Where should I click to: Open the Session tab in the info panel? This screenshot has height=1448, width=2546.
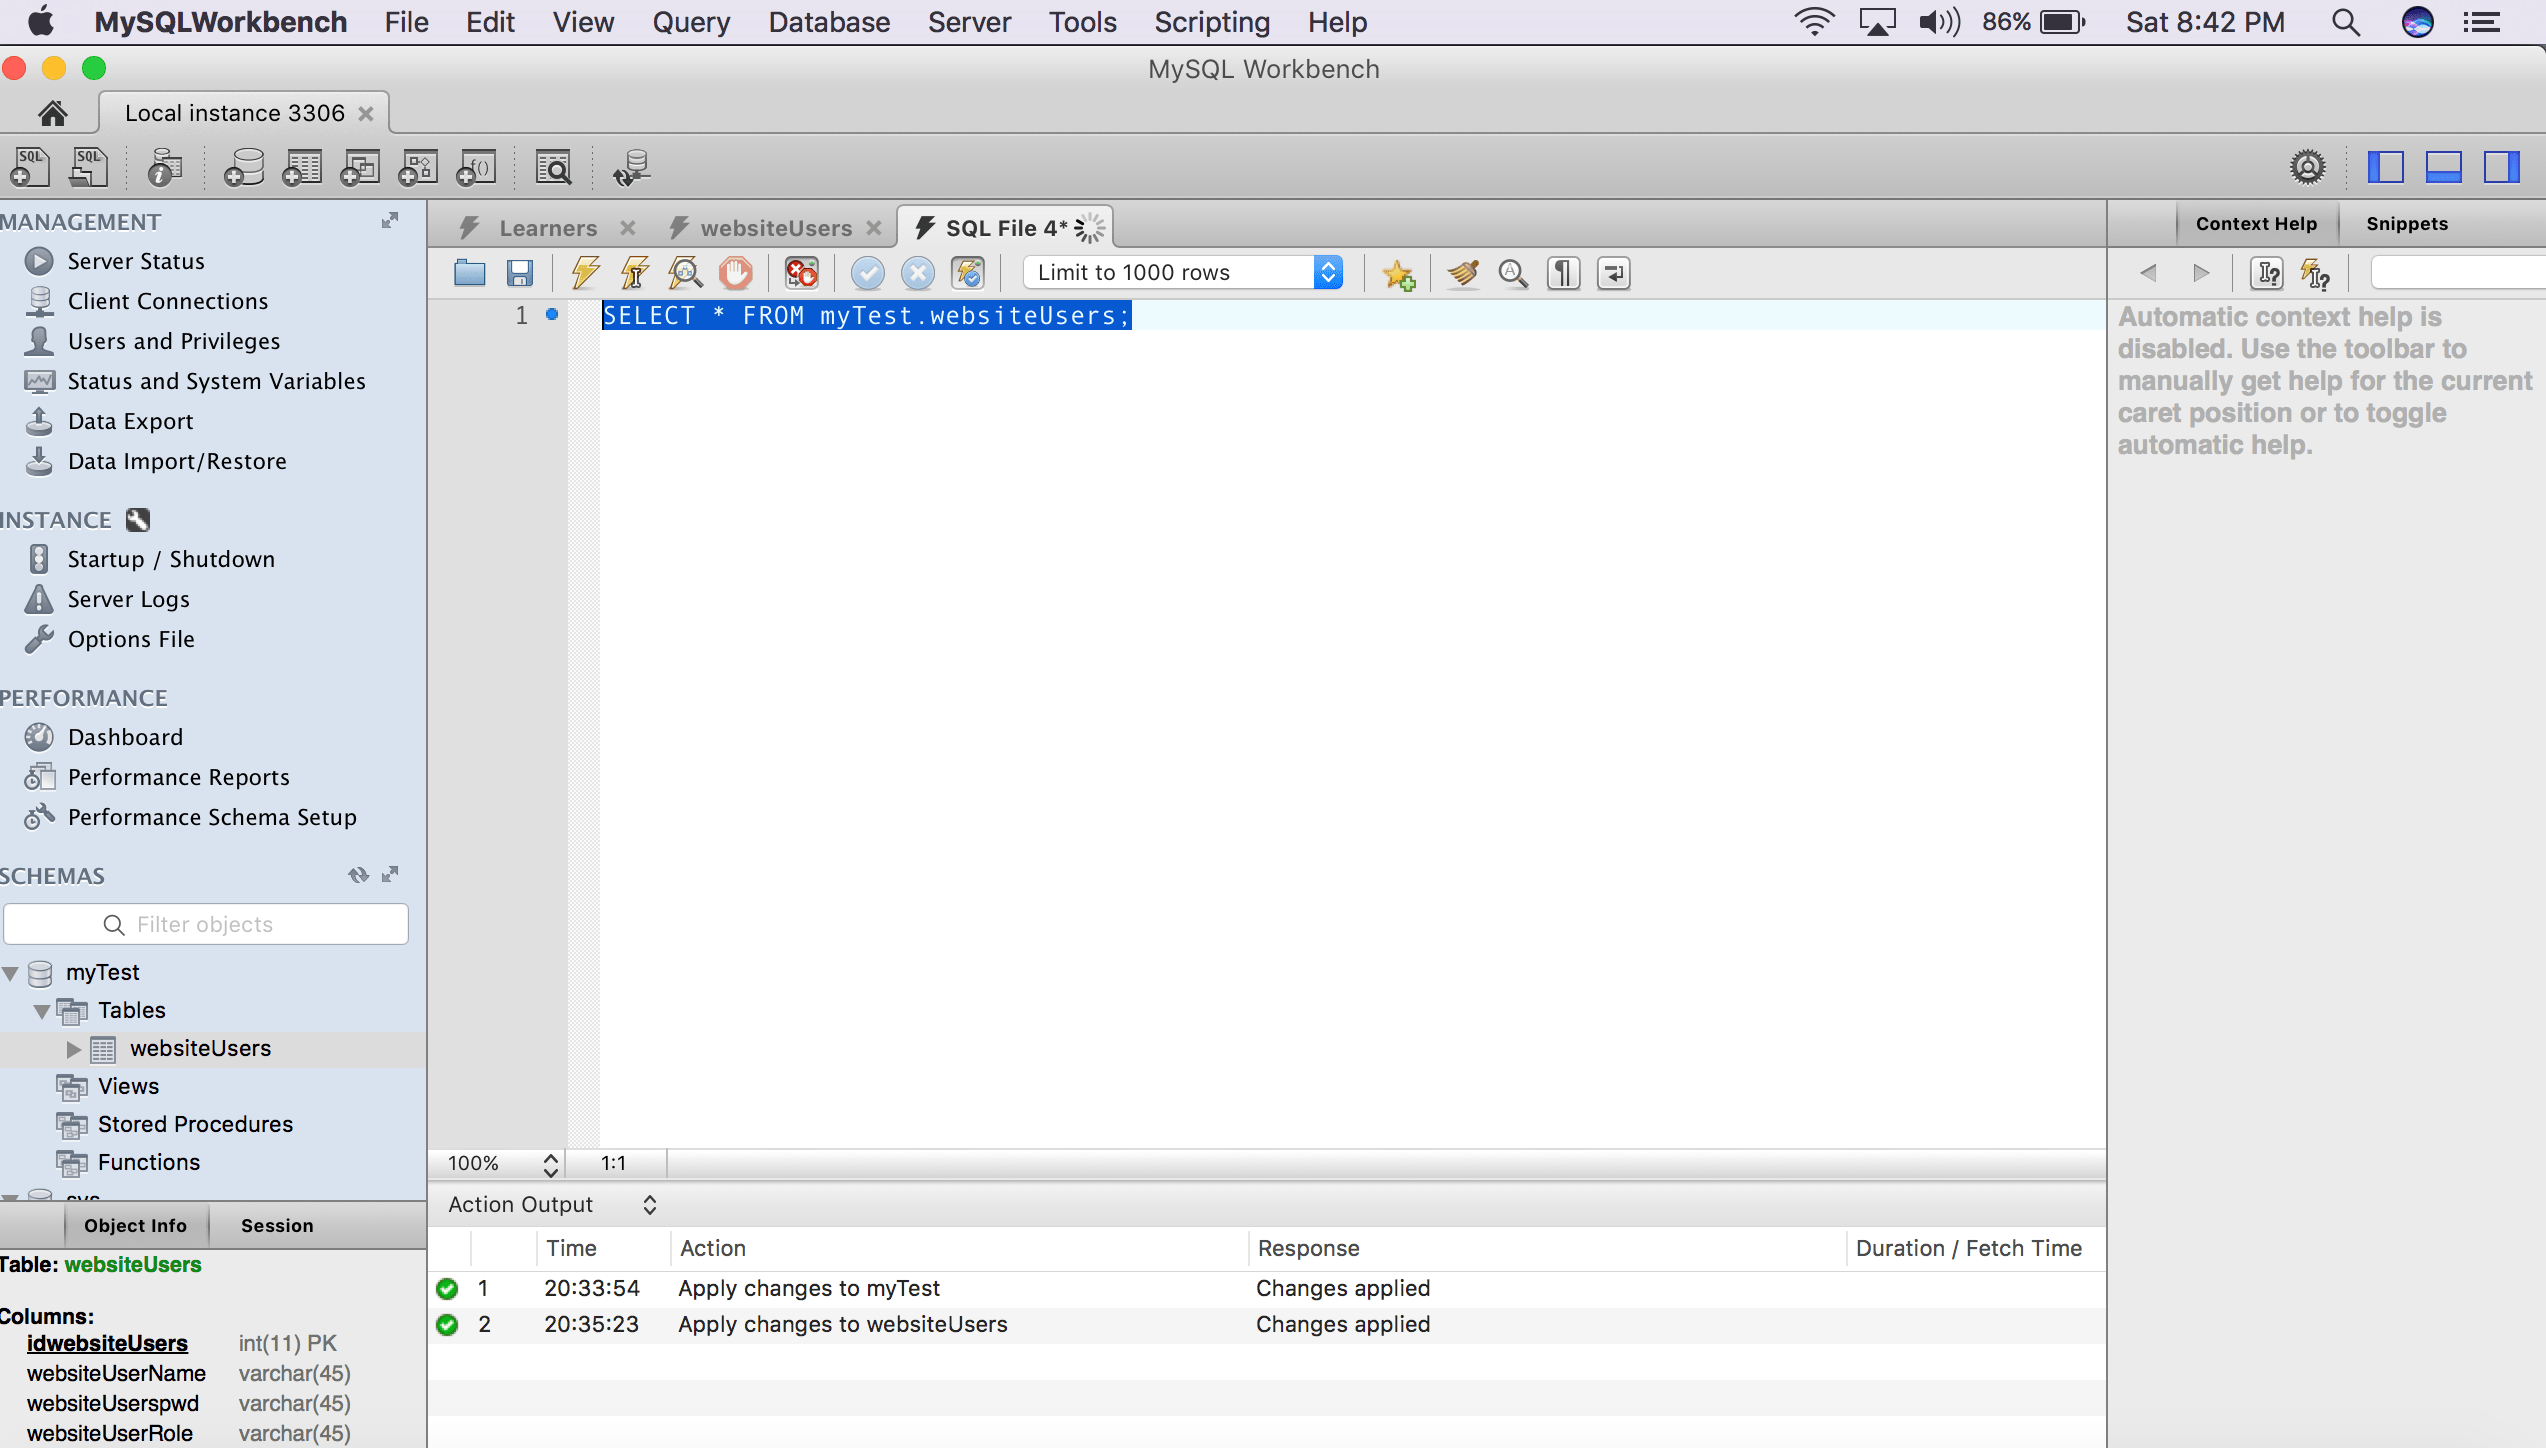(277, 1225)
